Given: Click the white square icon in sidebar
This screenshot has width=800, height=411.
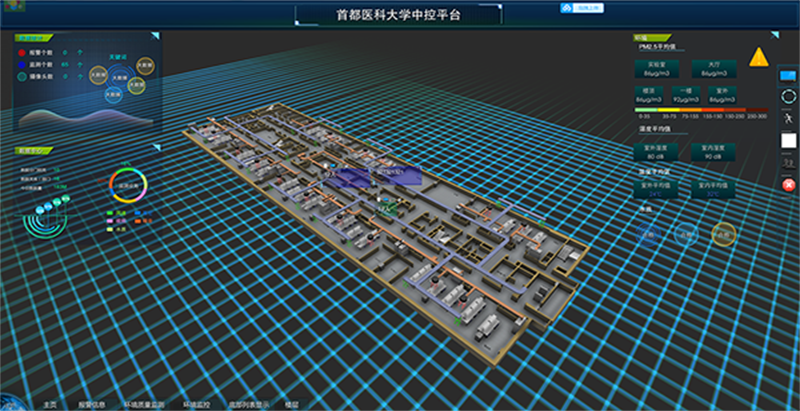Looking at the screenshot, I should (x=788, y=141).
